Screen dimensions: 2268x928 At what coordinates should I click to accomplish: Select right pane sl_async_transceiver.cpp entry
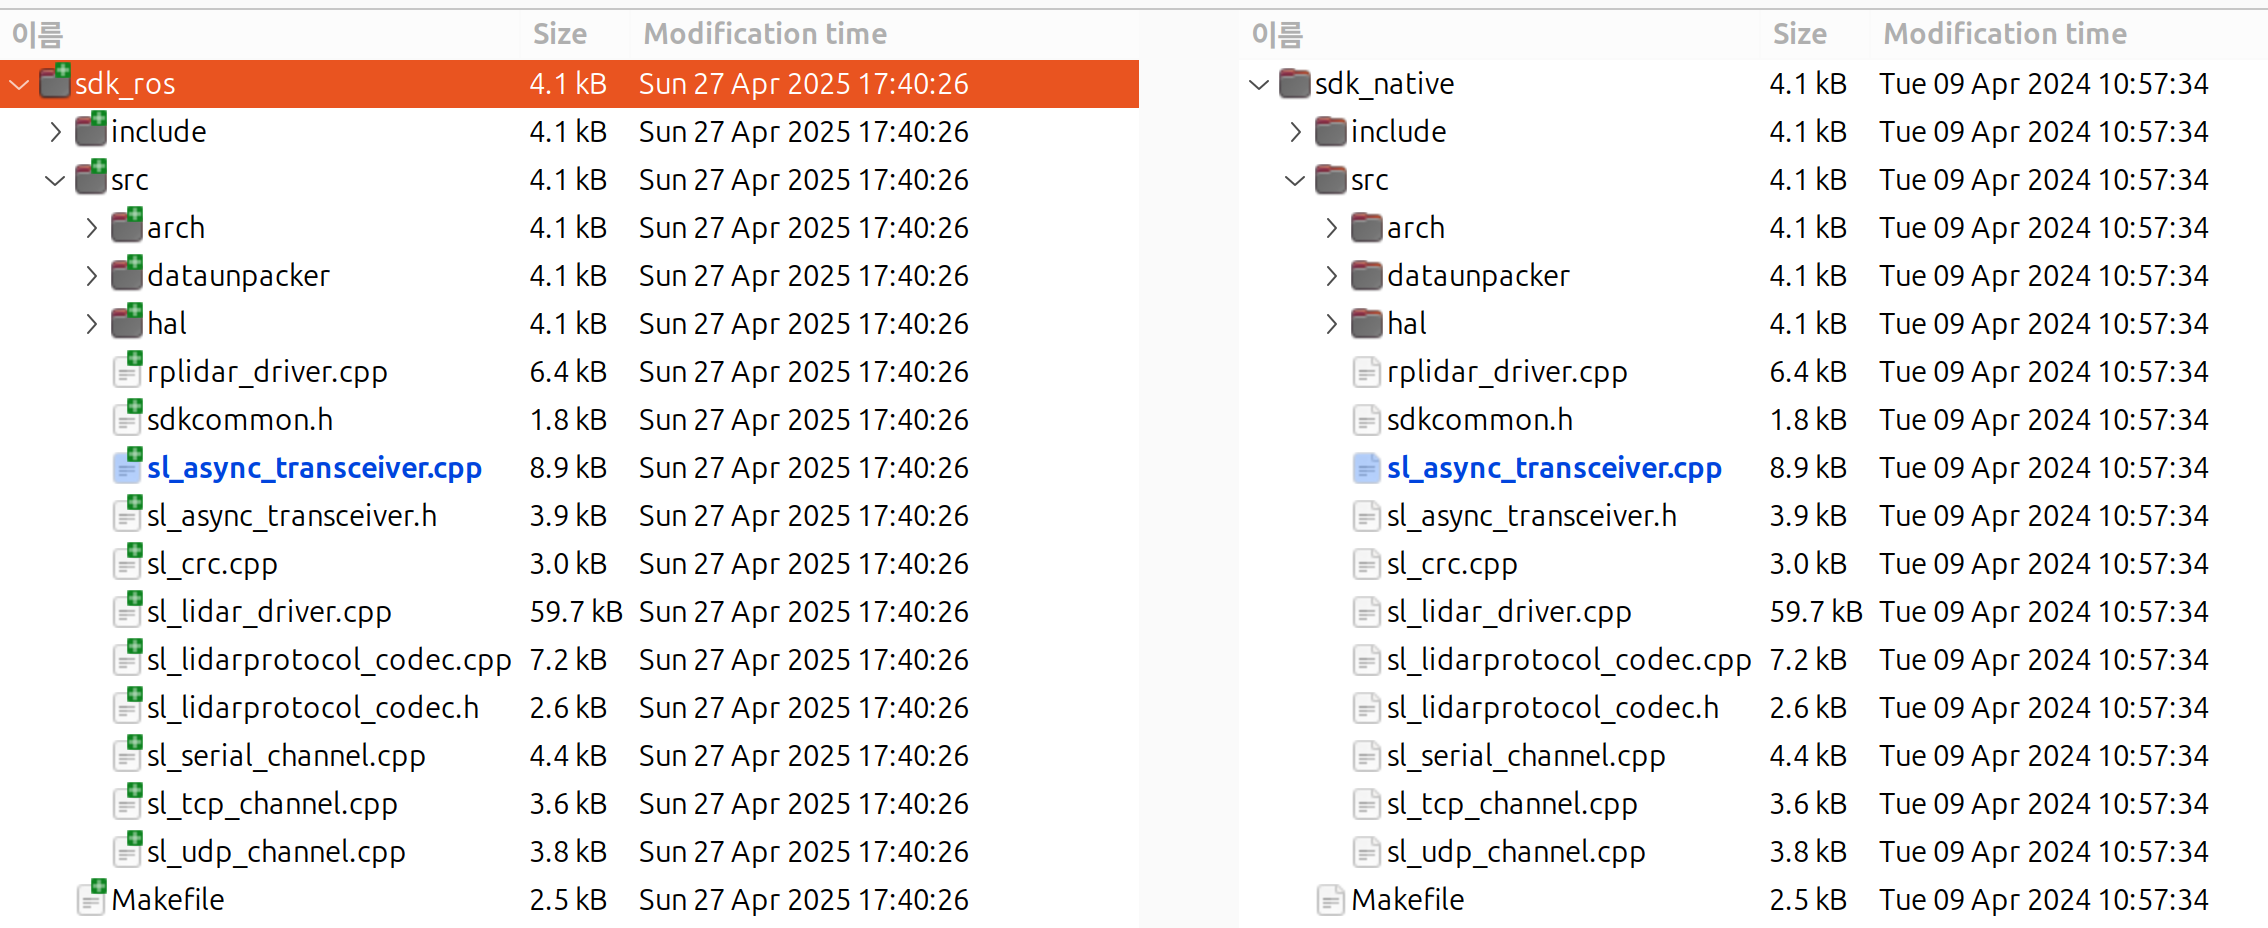point(1554,468)
